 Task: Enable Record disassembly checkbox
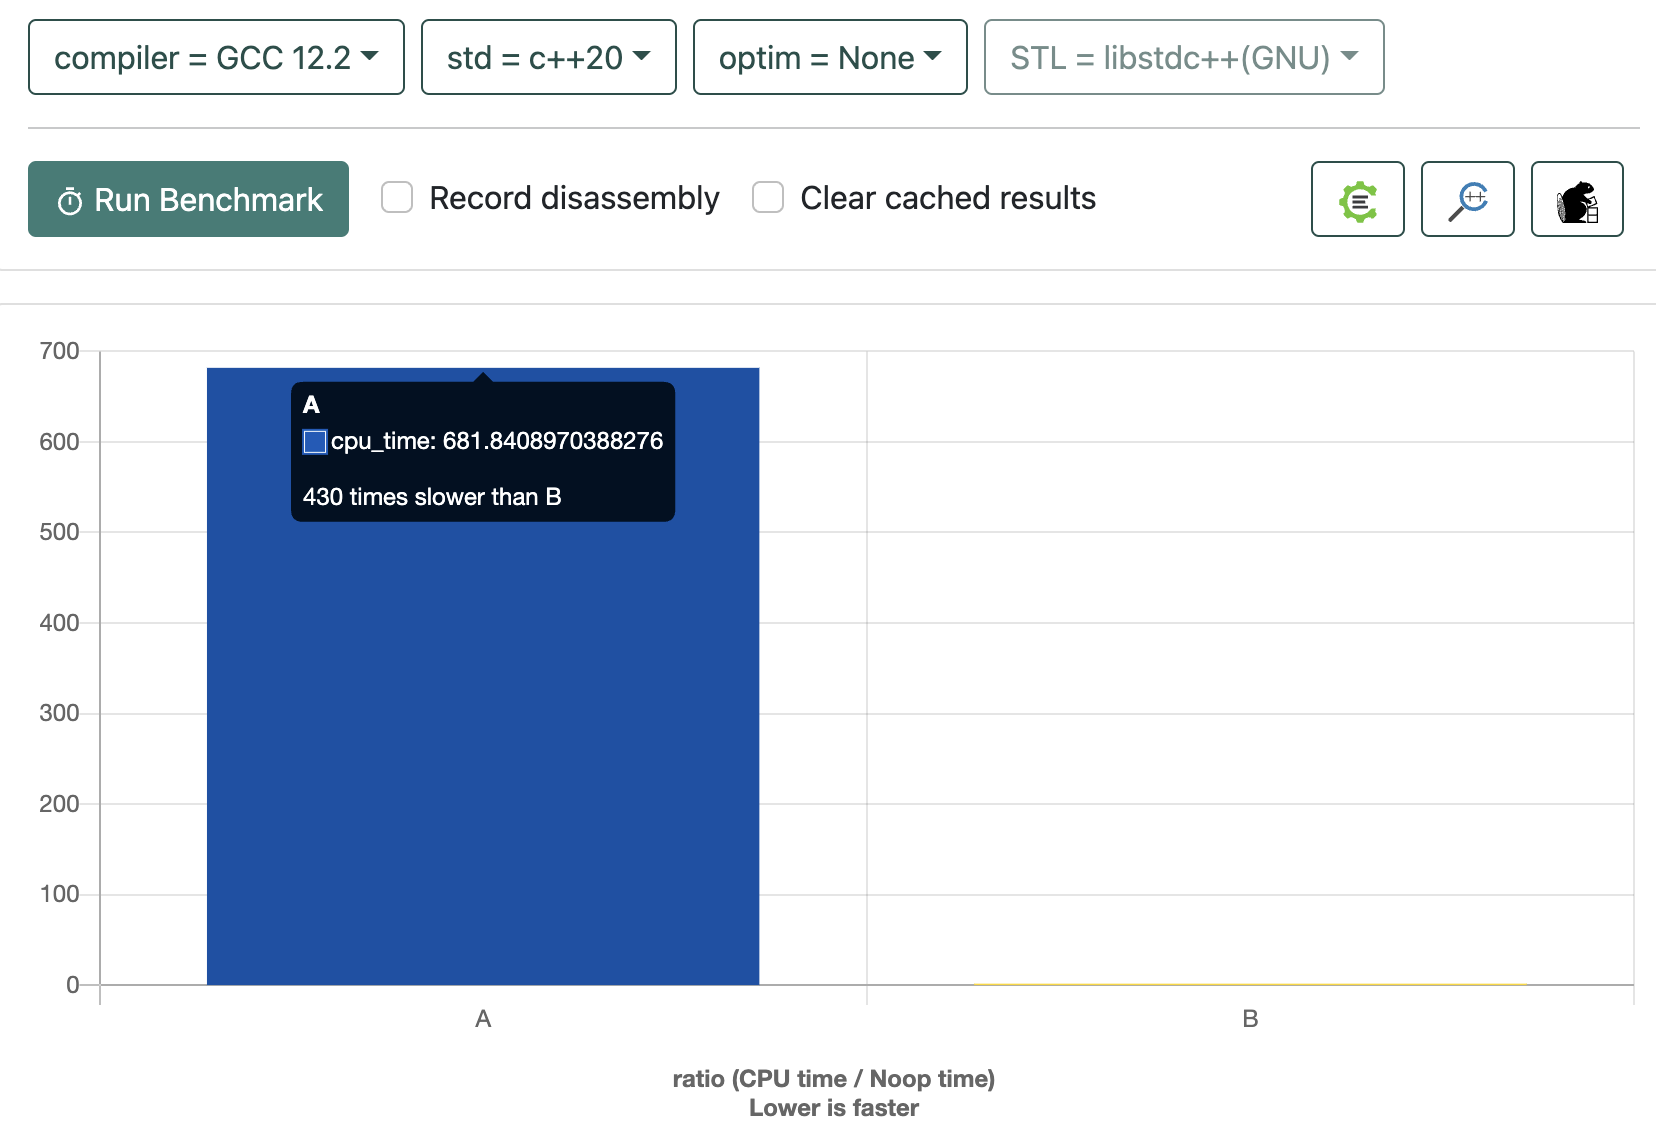[x=397, y=198]
